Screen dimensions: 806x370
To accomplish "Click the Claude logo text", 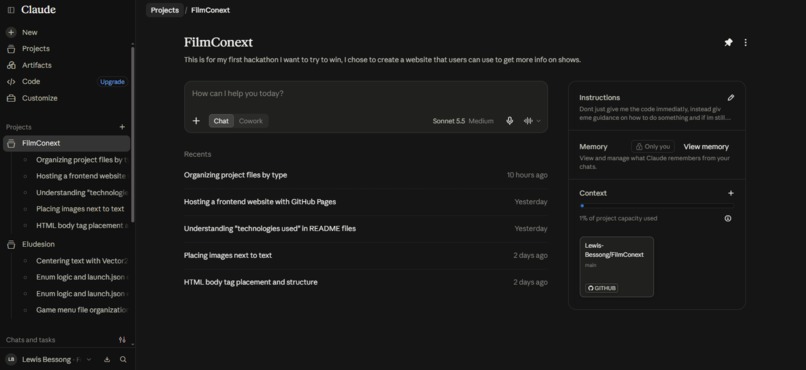I will pos(39,10).
